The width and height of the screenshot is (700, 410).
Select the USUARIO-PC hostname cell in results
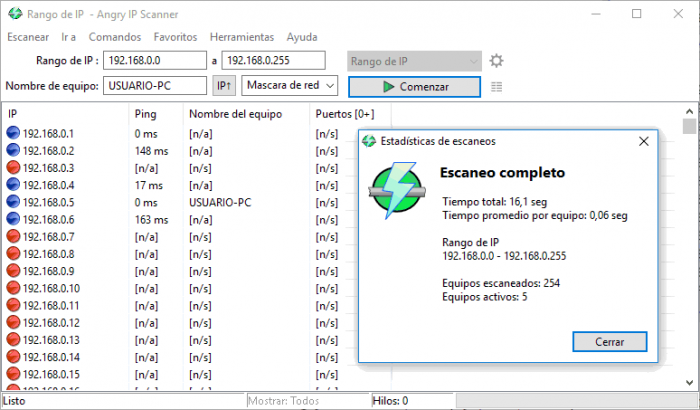pos(220,202)
